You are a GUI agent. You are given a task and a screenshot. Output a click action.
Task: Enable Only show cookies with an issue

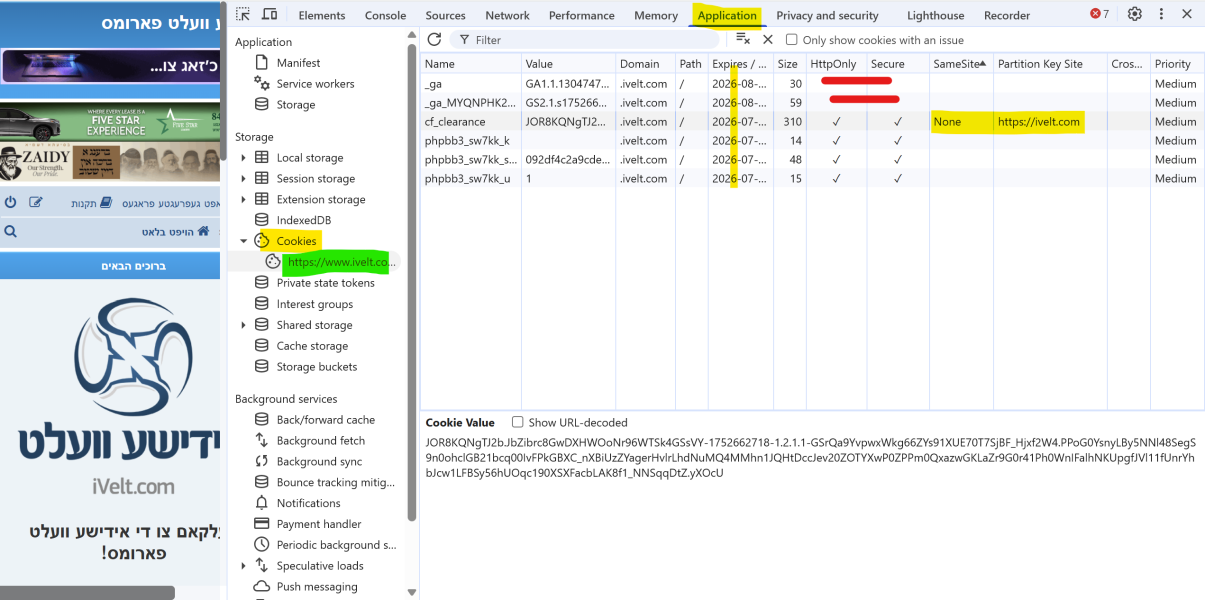(x=792, y=40)
